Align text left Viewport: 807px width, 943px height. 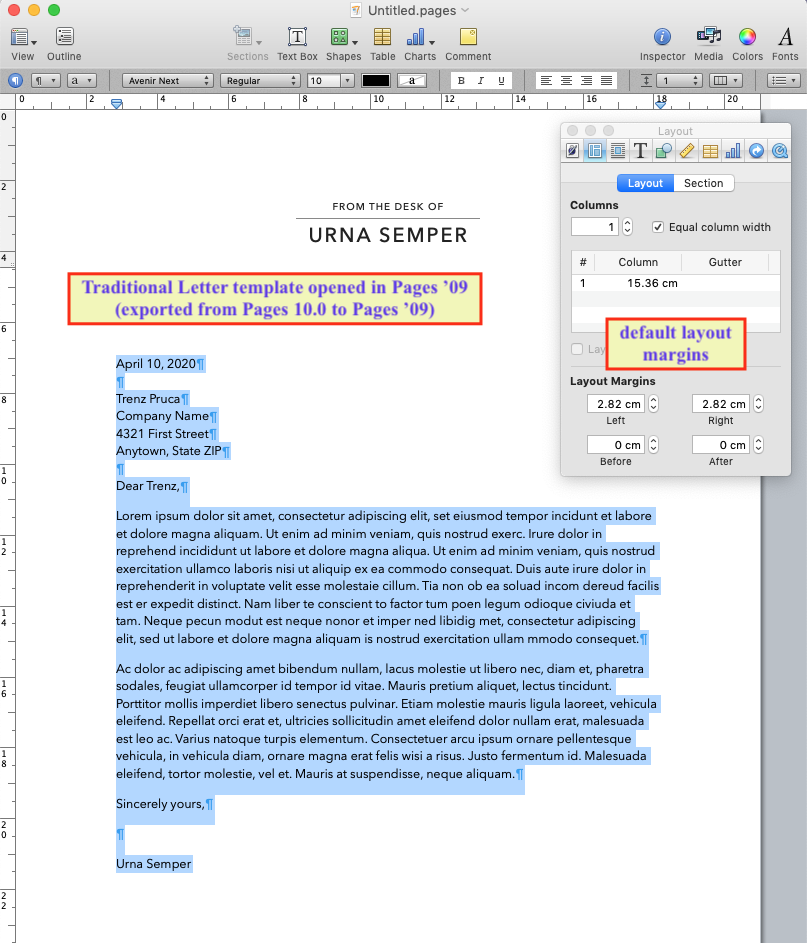[x=546, y=81]
